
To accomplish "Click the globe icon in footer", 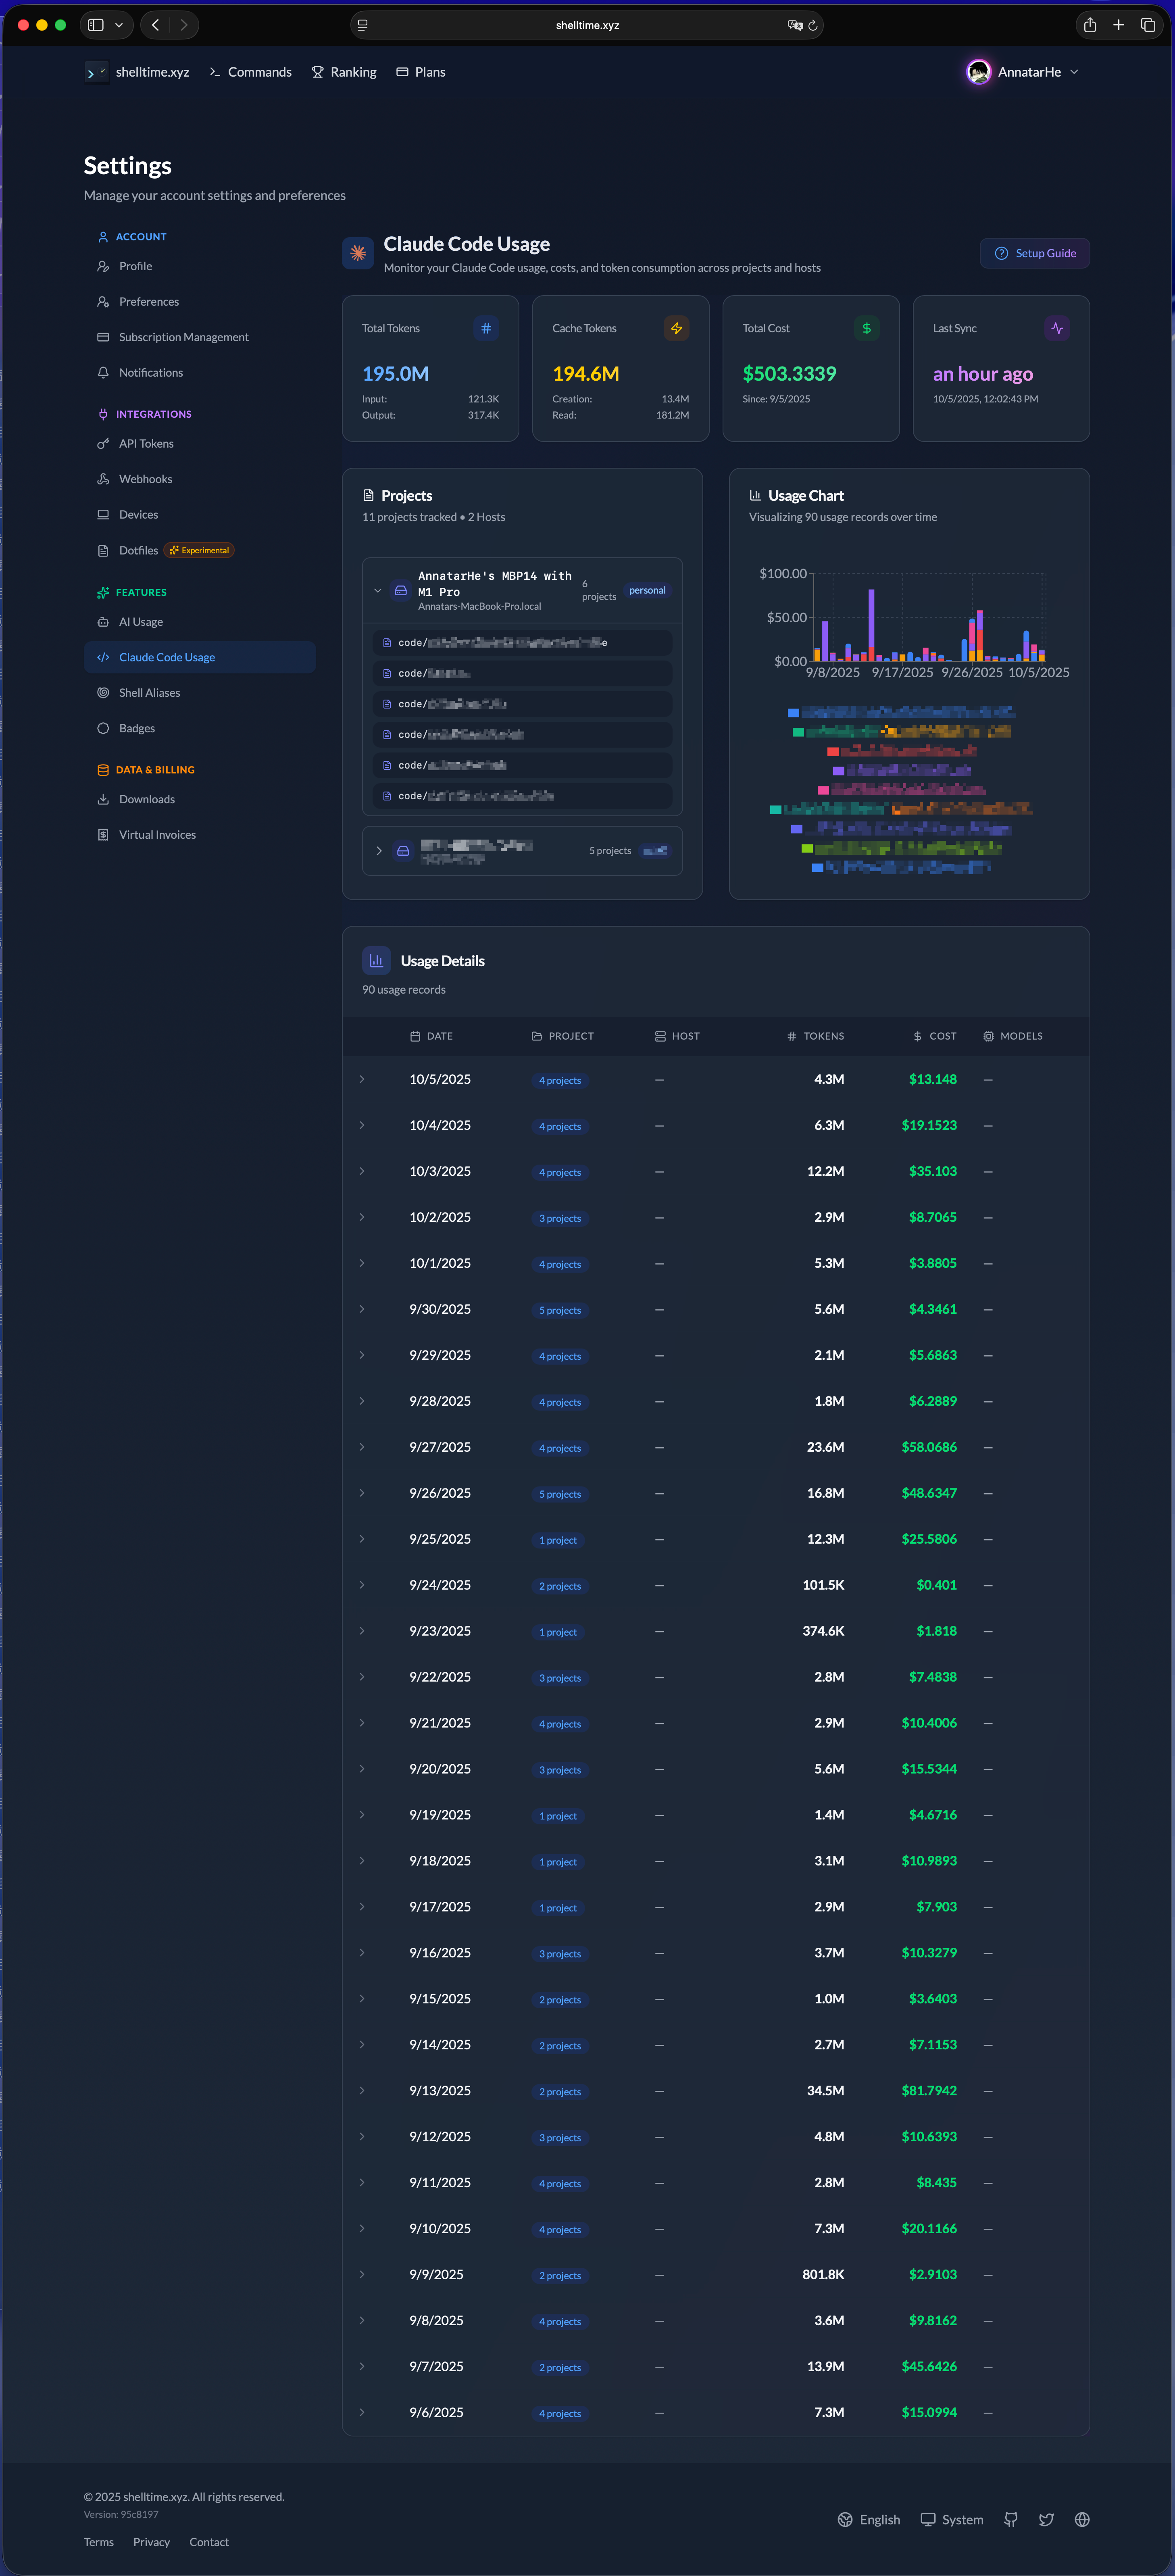I will pos(1082,2519).
